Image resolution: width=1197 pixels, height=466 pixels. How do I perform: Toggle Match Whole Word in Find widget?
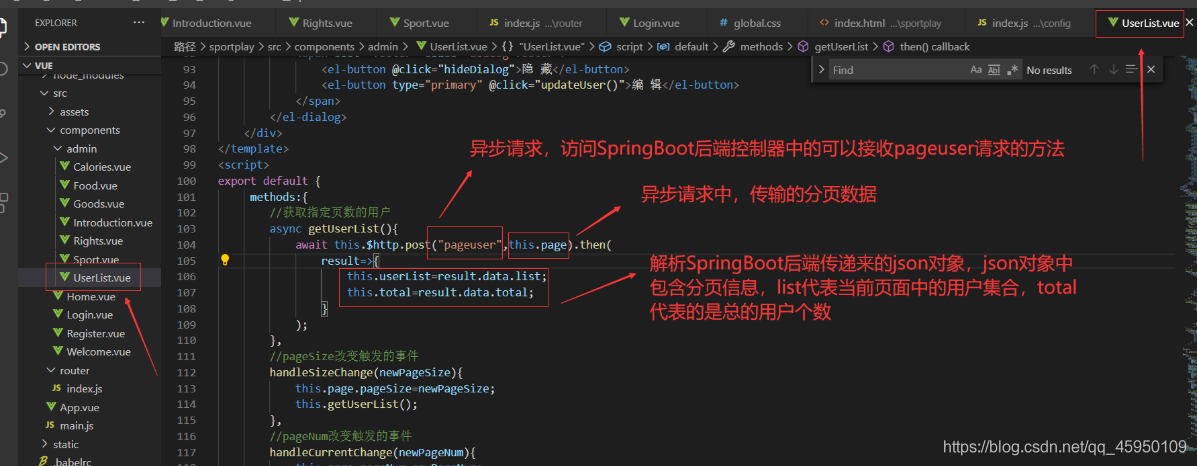pyautogui.click(x=994, y=70)
